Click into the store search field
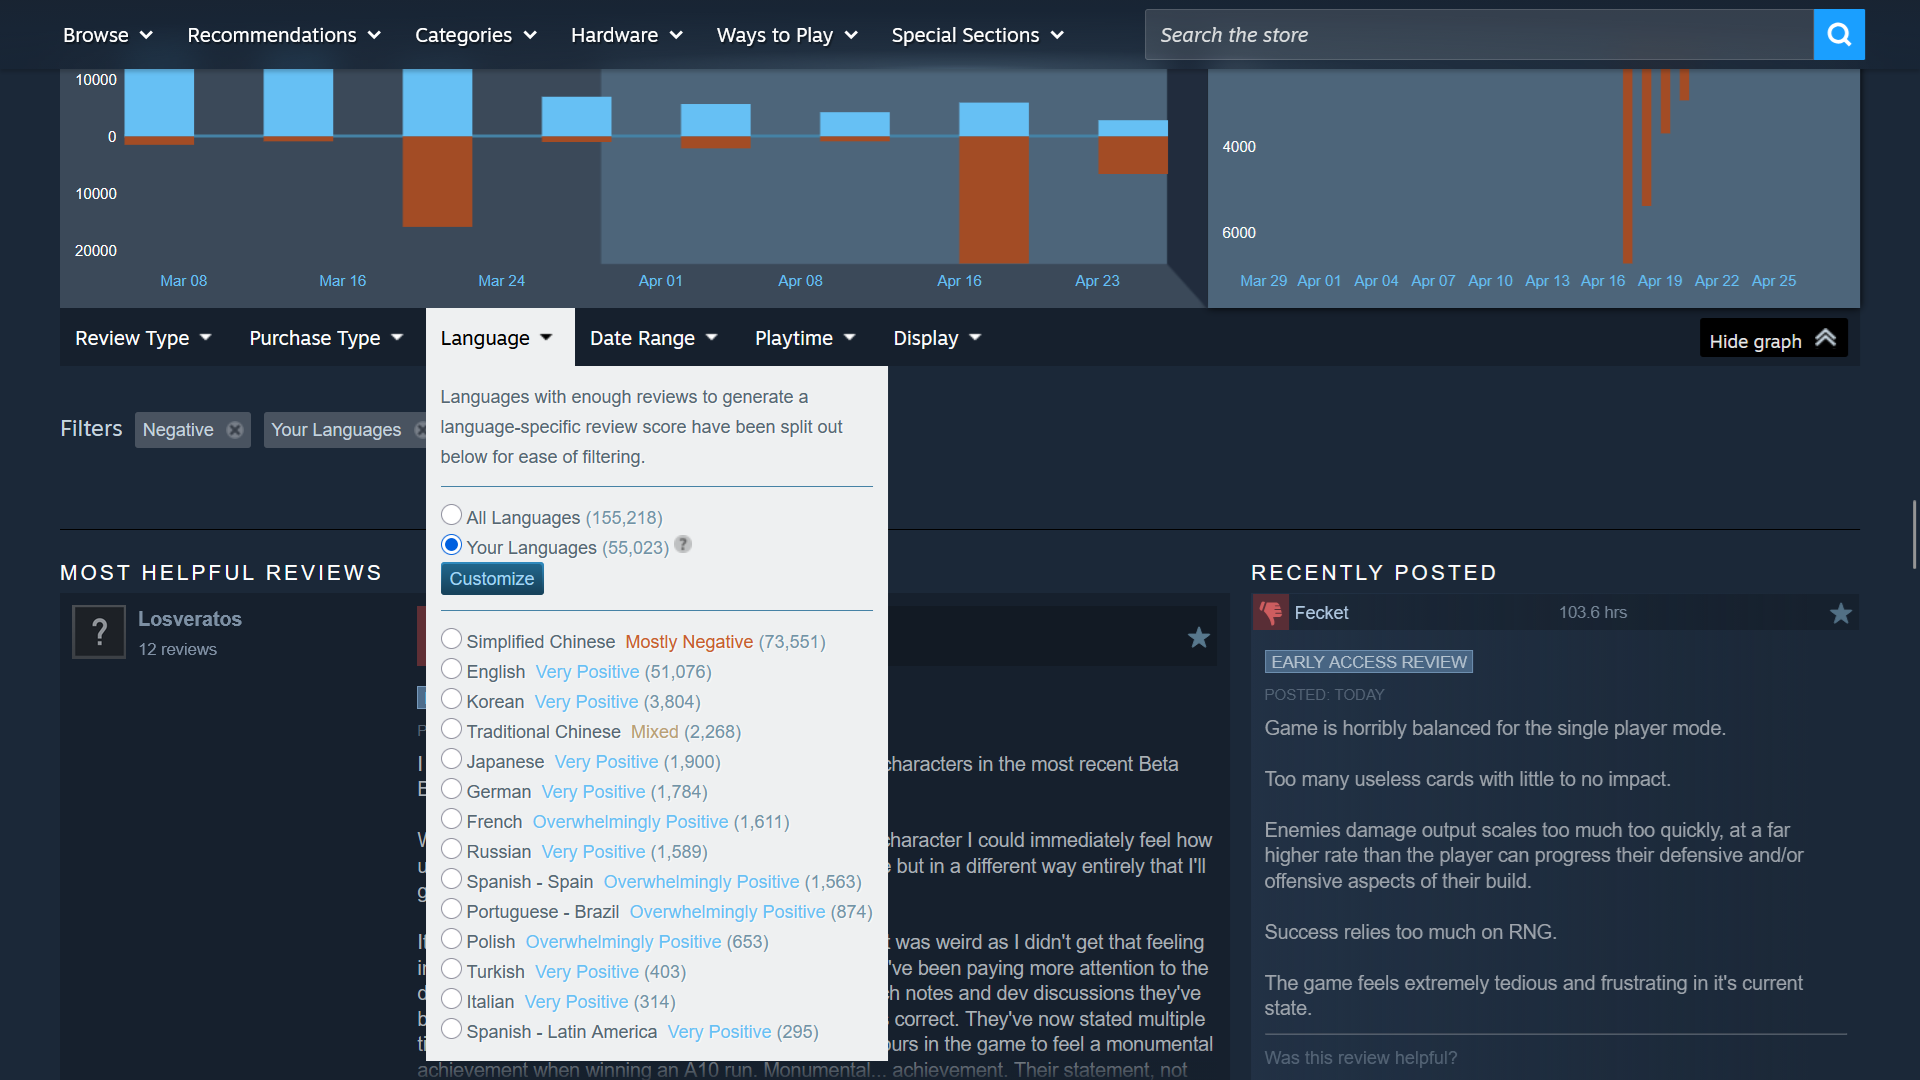Viewport: 1920px width, 1080px height. [1478, 35]
